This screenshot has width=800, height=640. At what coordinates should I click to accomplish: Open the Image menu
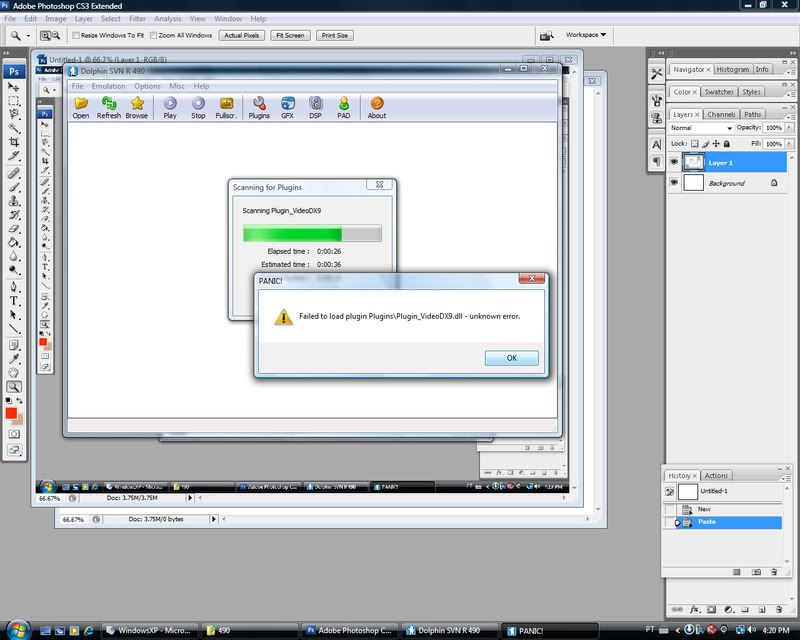click(56, 19)
